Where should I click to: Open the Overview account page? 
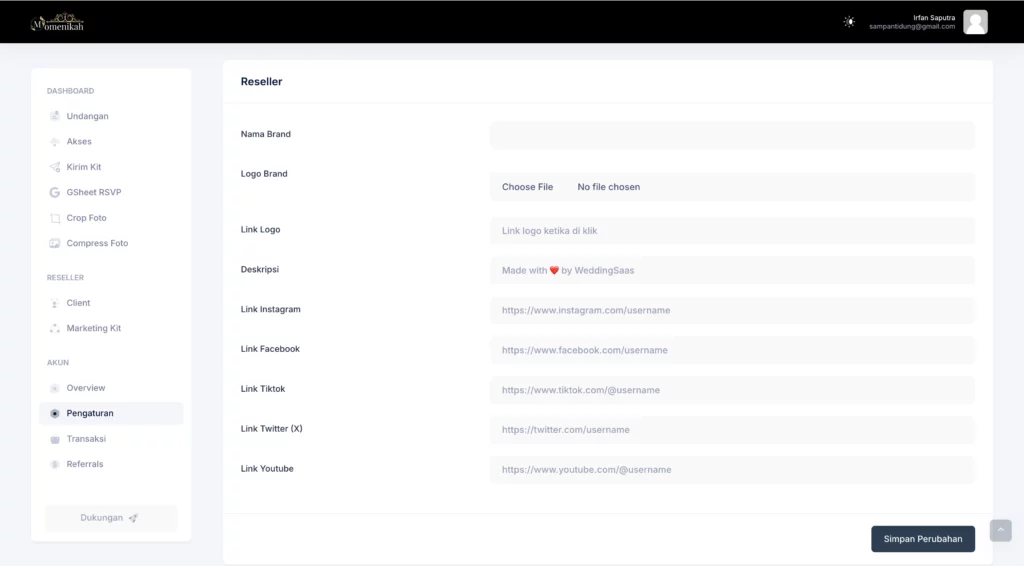click(111, 388)
